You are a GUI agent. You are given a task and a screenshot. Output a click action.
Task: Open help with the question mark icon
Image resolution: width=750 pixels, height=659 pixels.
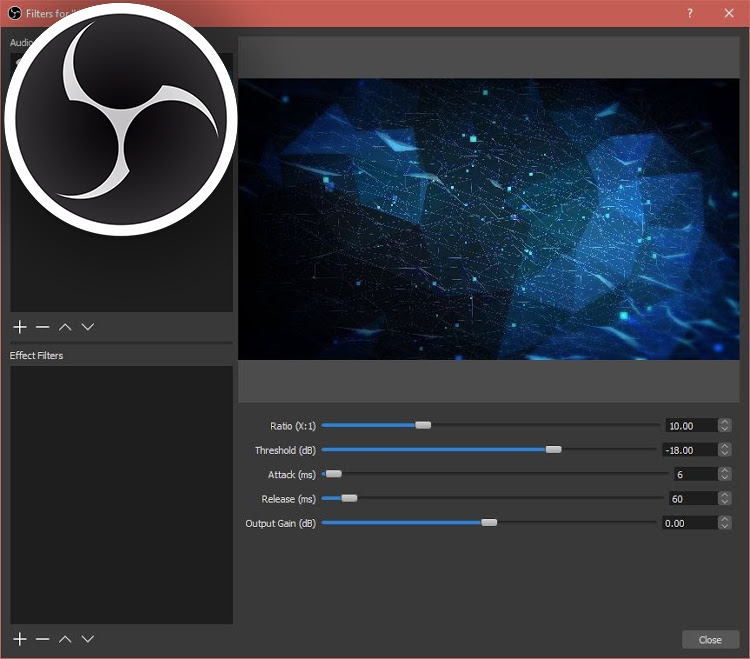[690, 13]
